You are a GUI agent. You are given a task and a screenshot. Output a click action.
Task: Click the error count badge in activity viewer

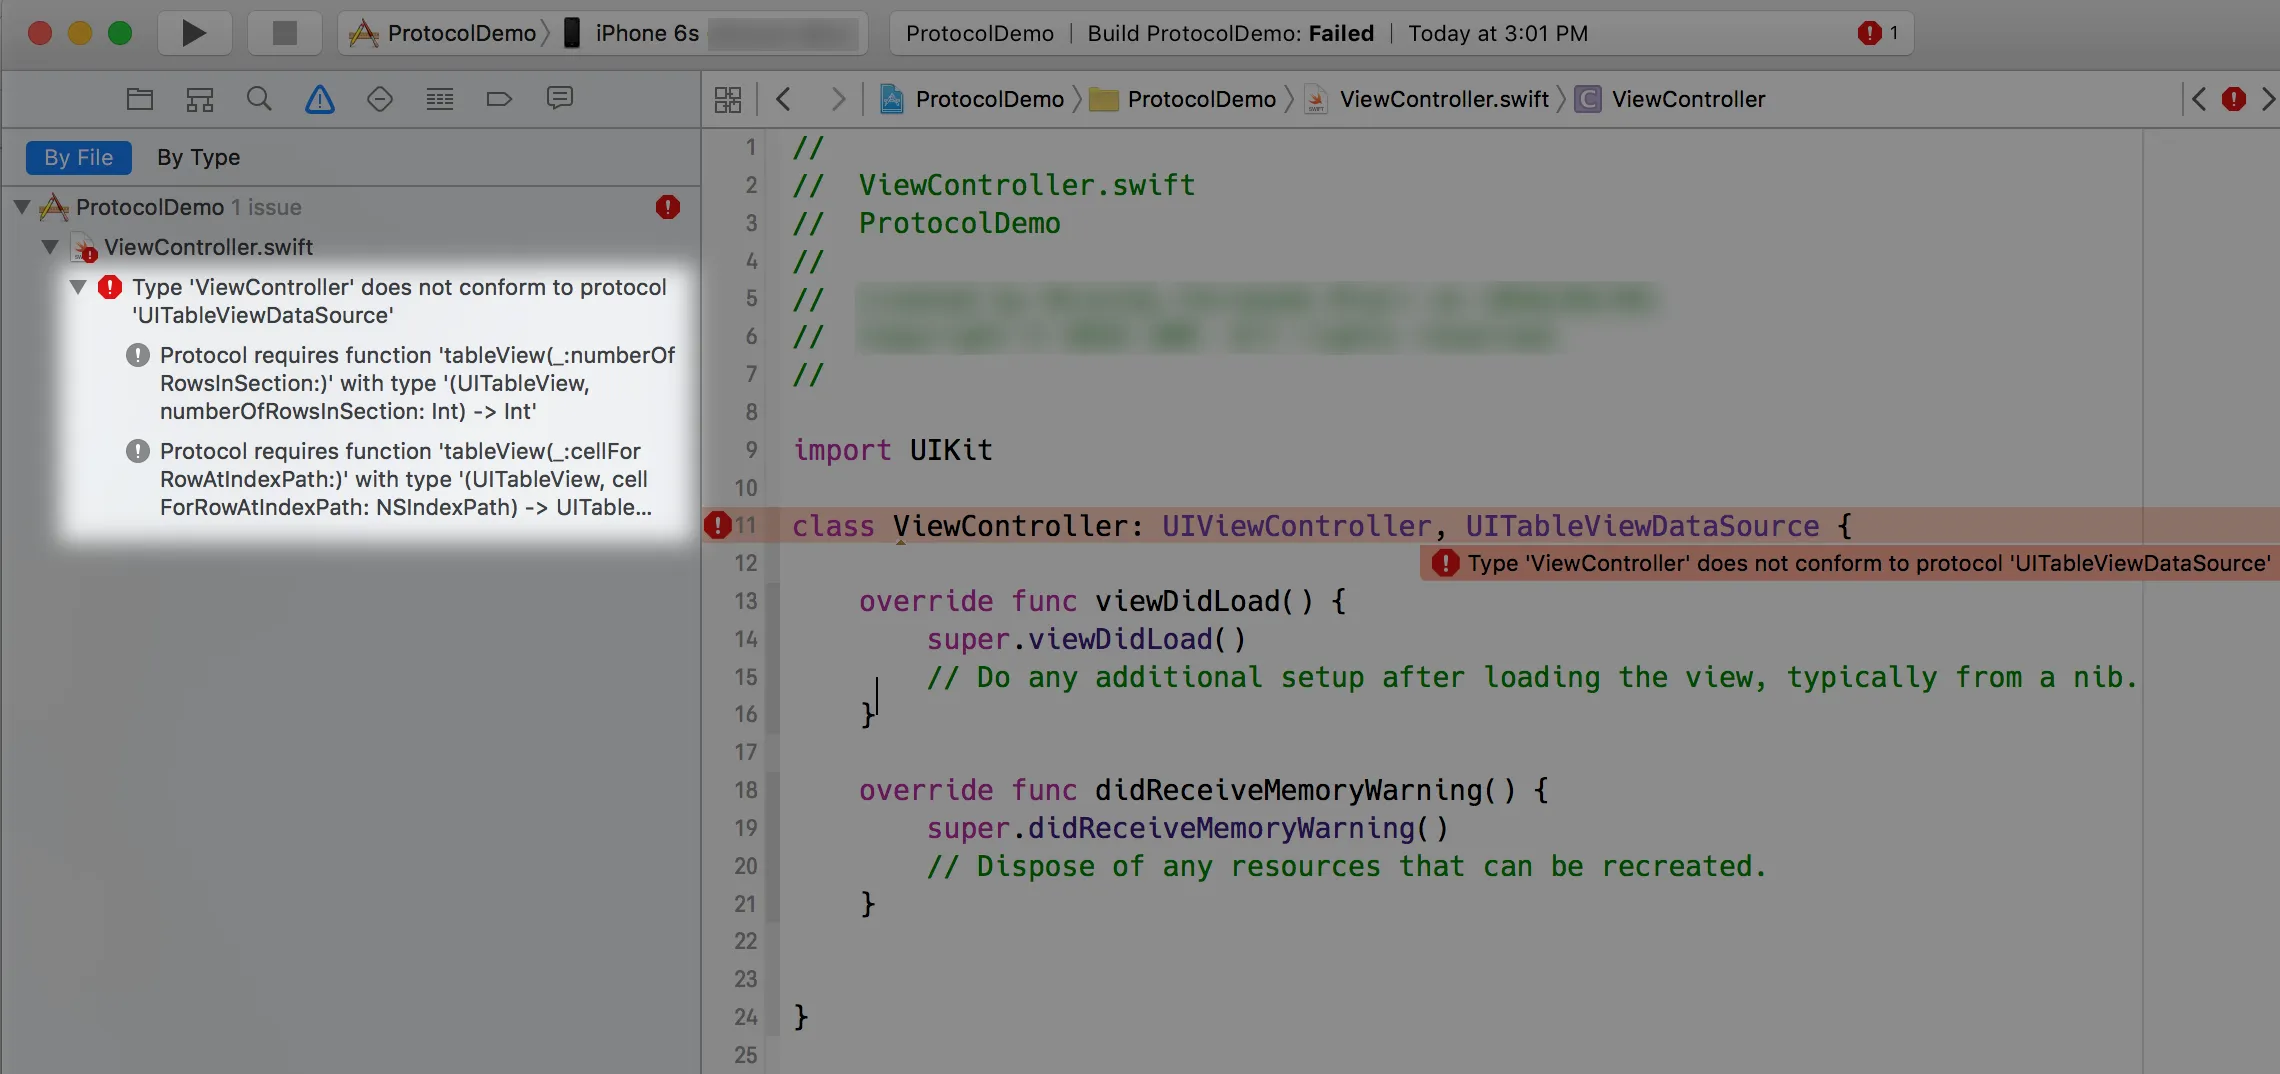[x=1878, y=33]
